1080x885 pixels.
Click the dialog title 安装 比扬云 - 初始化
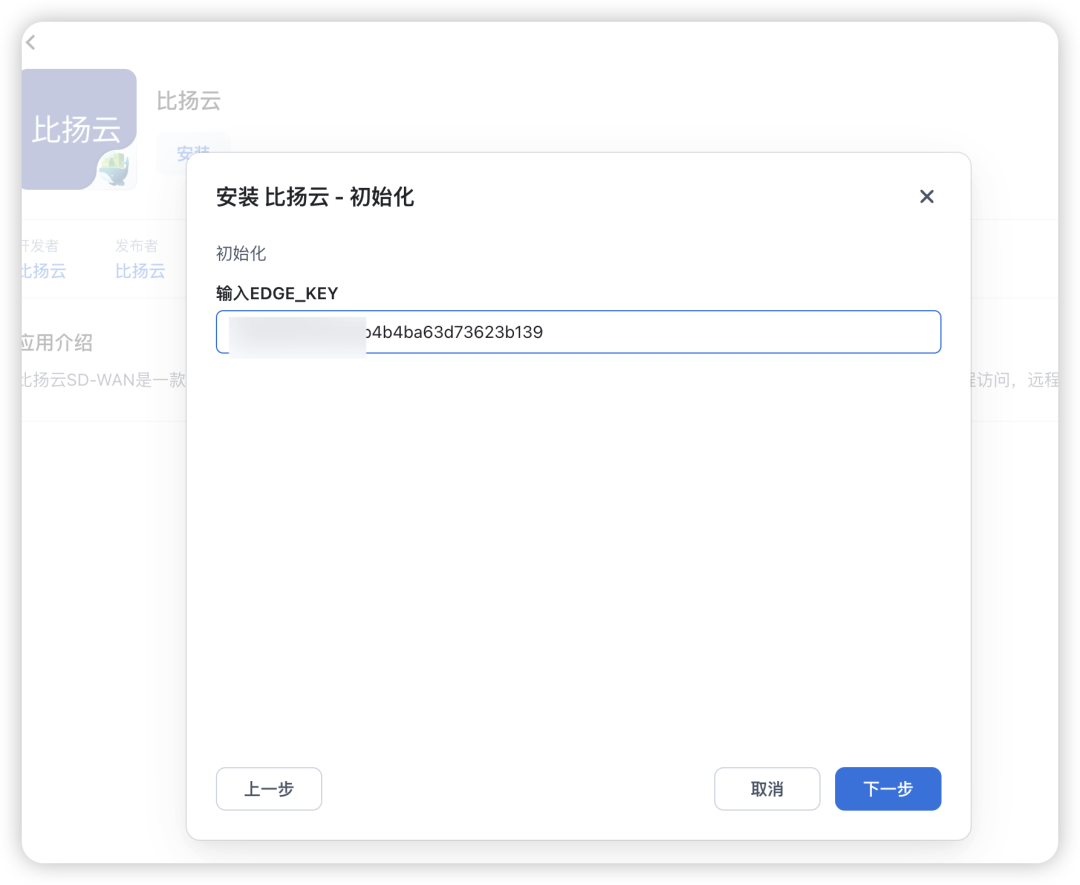click(316, 197)
